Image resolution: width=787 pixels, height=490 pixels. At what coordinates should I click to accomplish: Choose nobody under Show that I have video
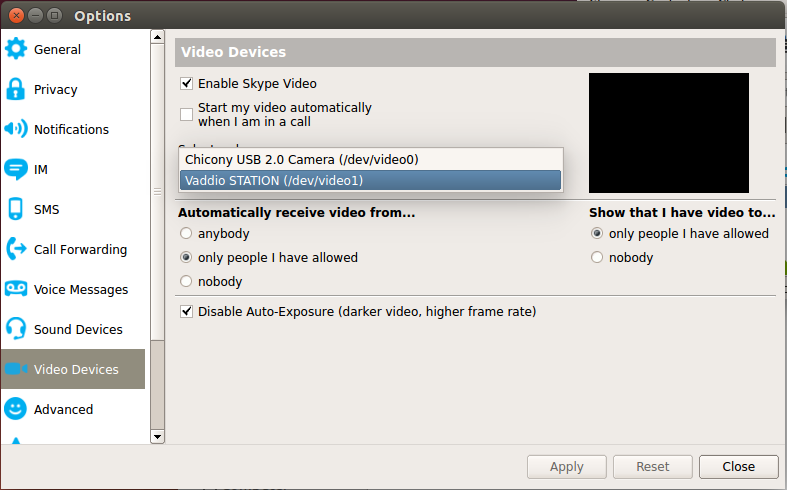597,258
